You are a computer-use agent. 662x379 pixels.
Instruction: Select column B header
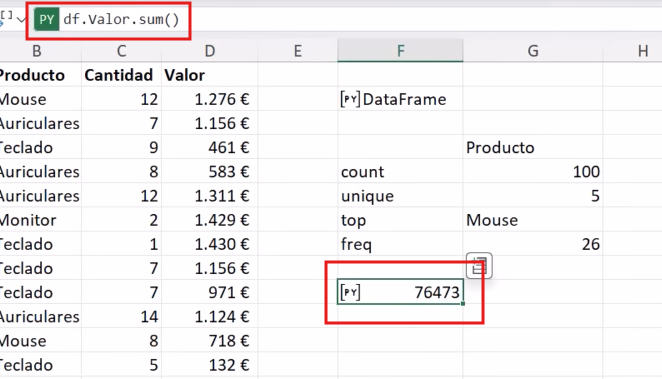point(37,51)
